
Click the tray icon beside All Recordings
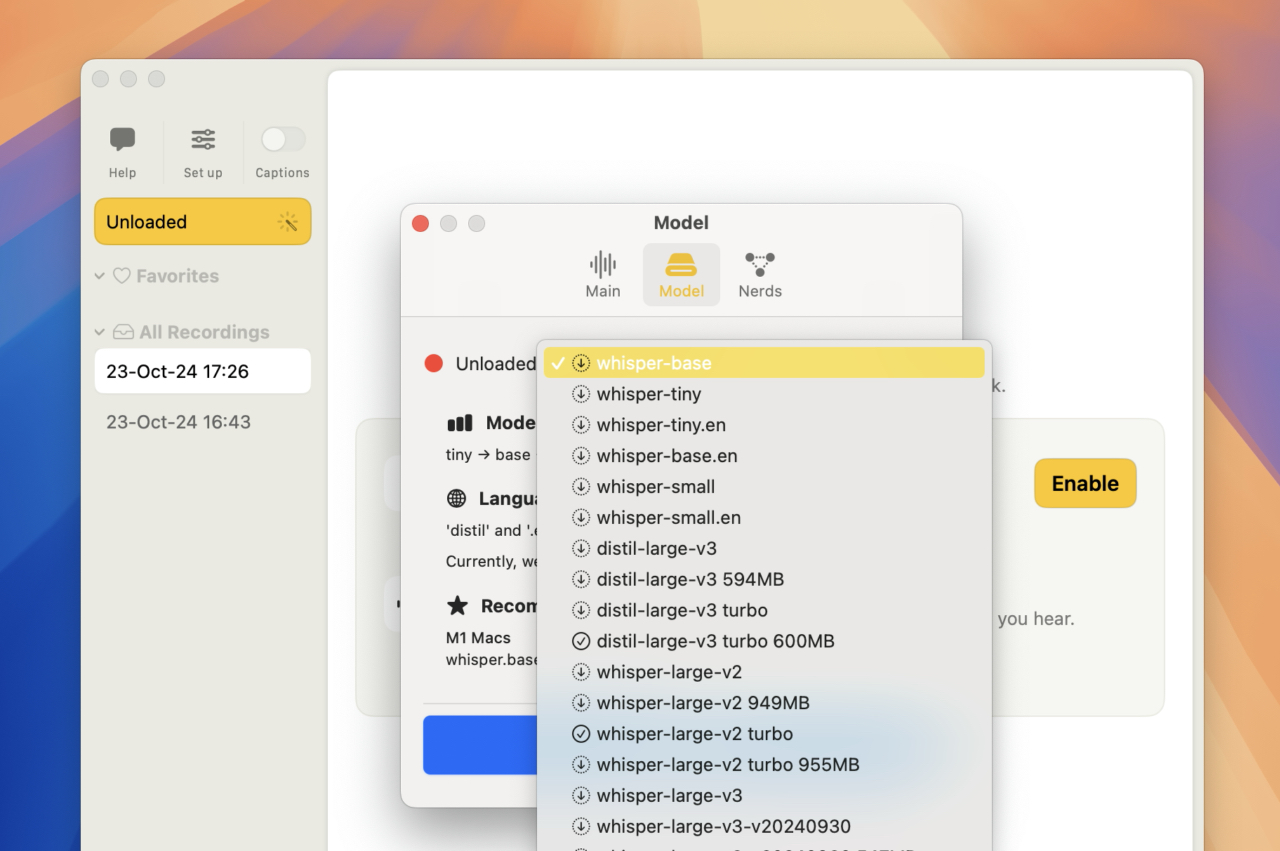(123, 332)
